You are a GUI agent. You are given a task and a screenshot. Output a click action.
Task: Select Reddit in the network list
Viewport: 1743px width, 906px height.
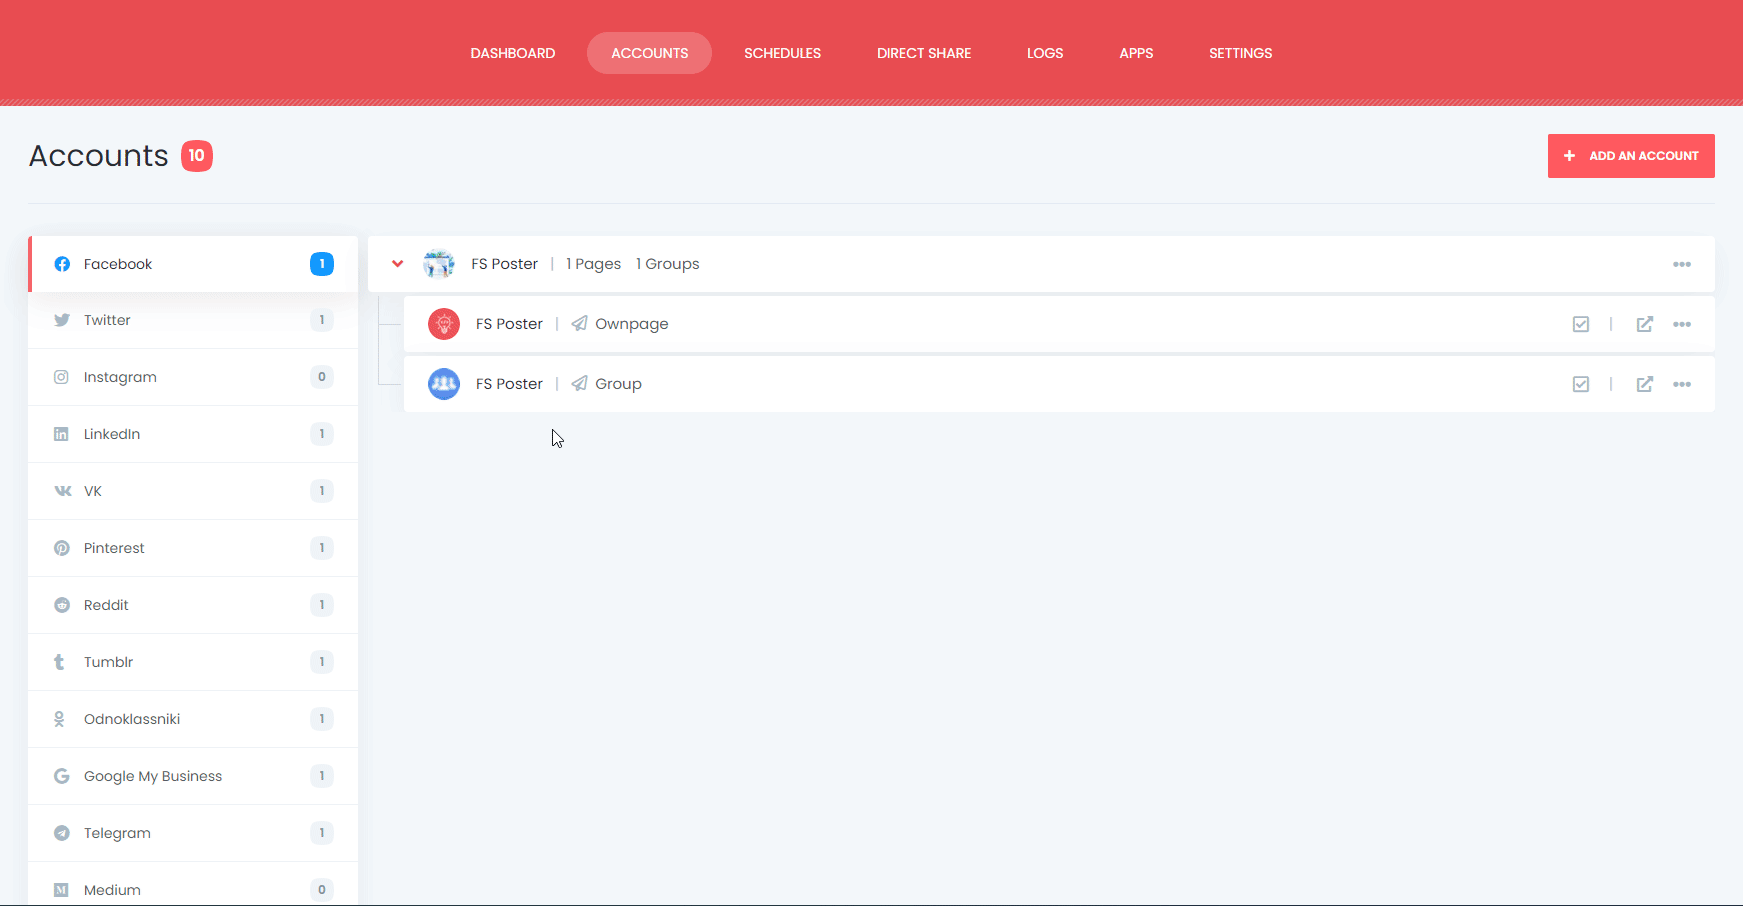point(193,605)
